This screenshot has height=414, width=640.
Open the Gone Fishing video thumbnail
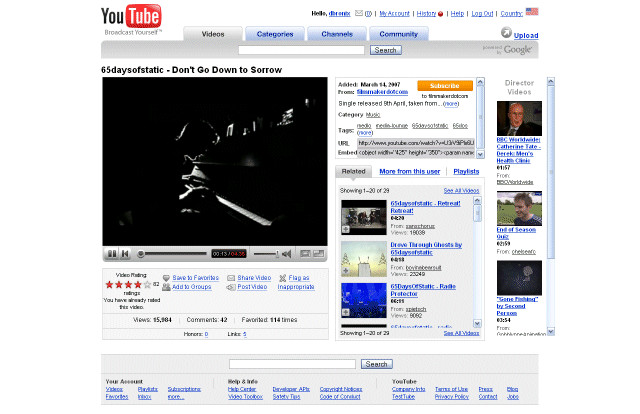(519, 278)
